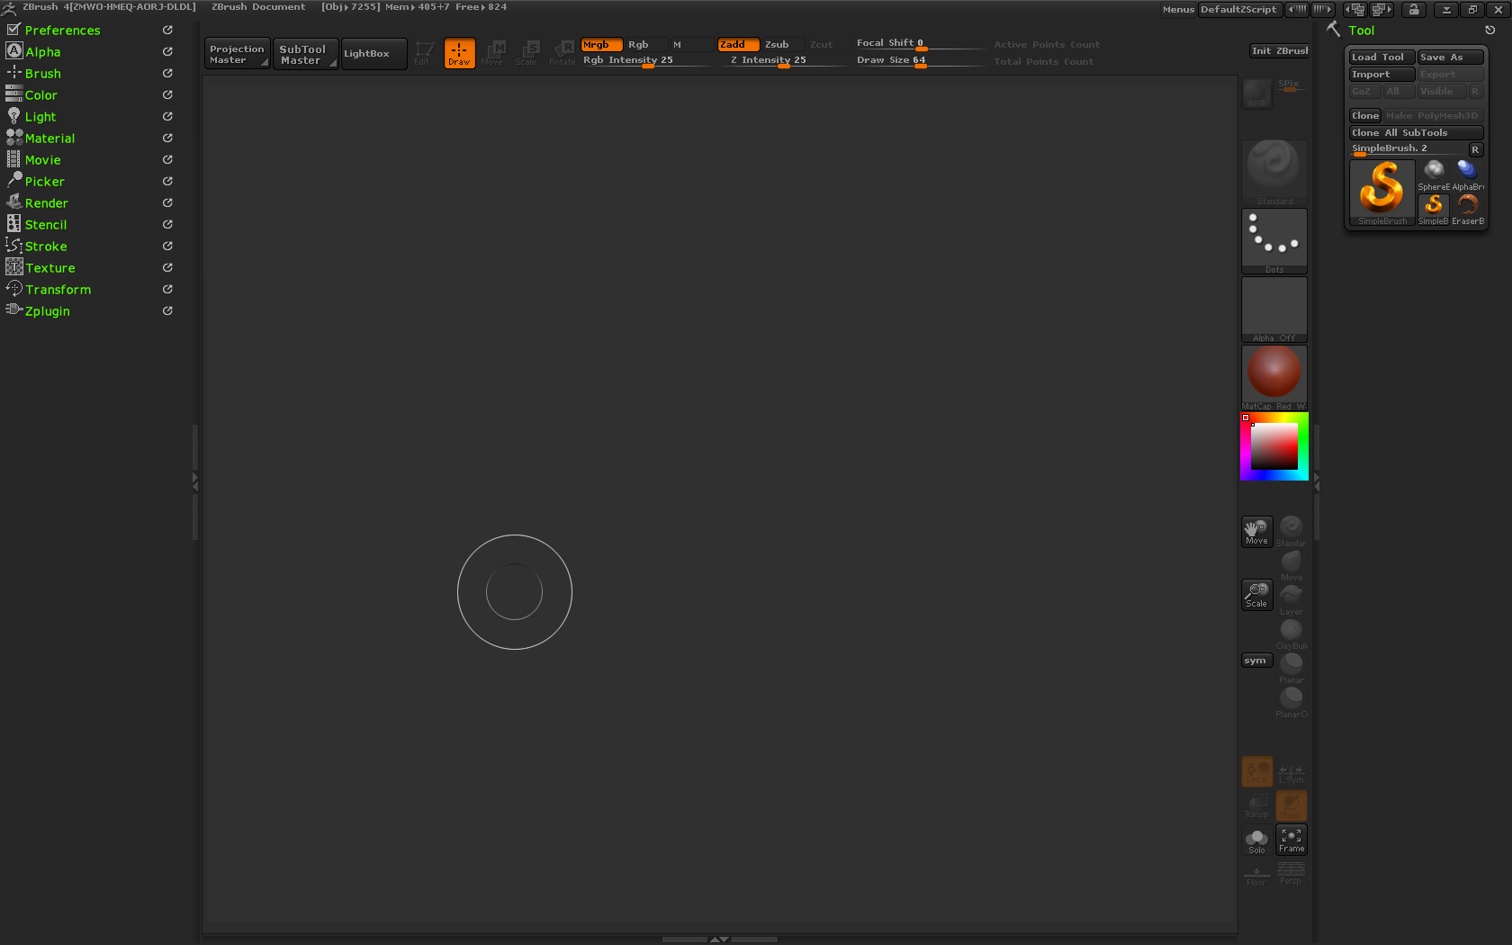Toggle Persp perspective view
1512x945 pixels.
(1291, 874)
